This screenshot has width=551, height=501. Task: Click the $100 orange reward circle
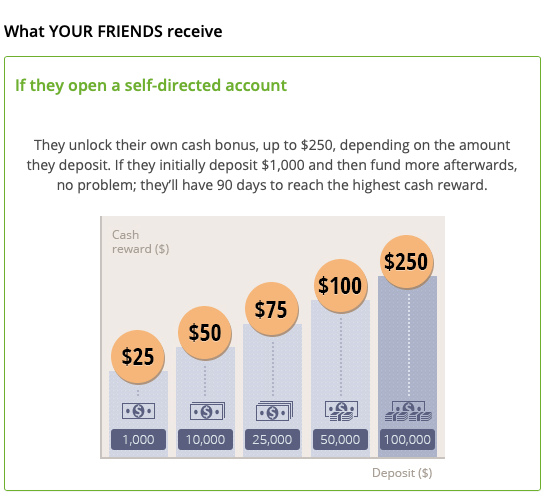341,286
